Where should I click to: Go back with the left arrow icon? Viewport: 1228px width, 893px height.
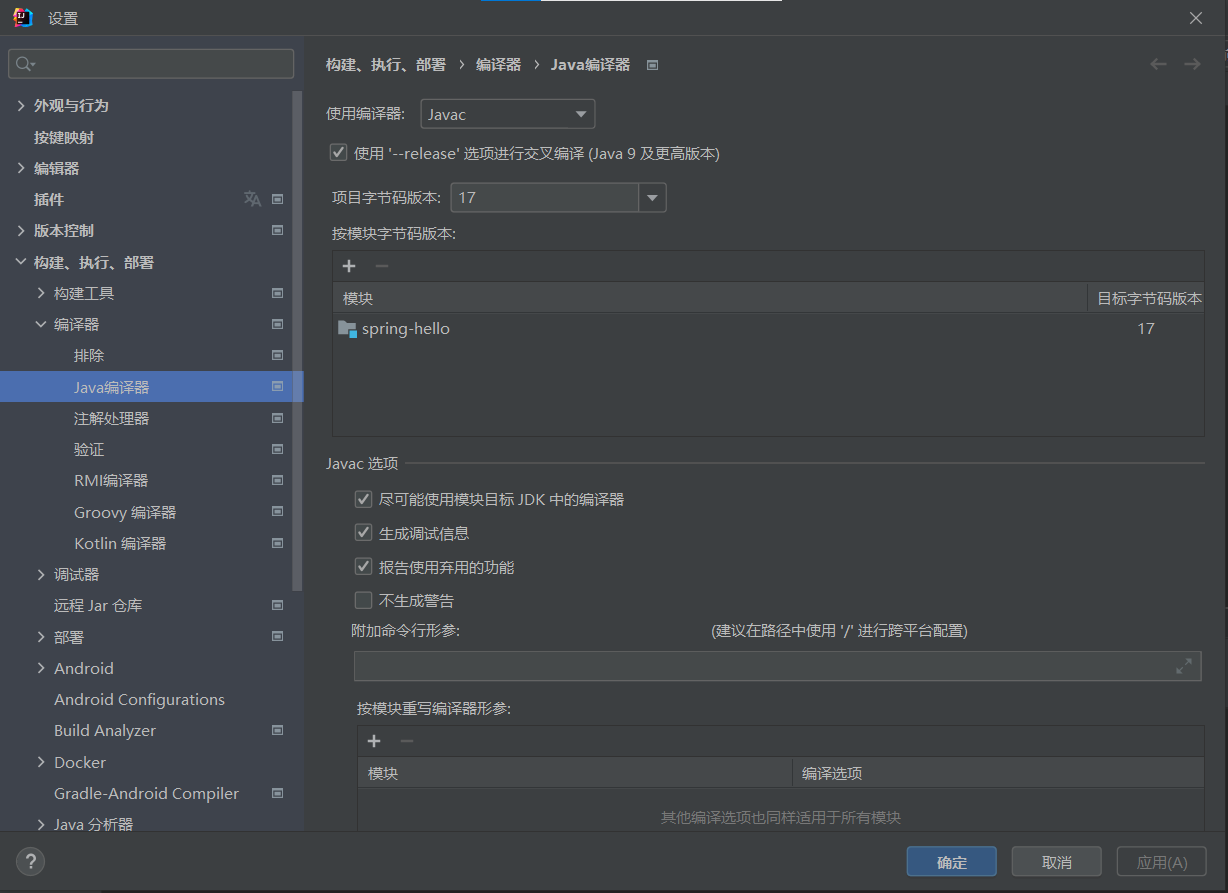[x=1158, y=64]
